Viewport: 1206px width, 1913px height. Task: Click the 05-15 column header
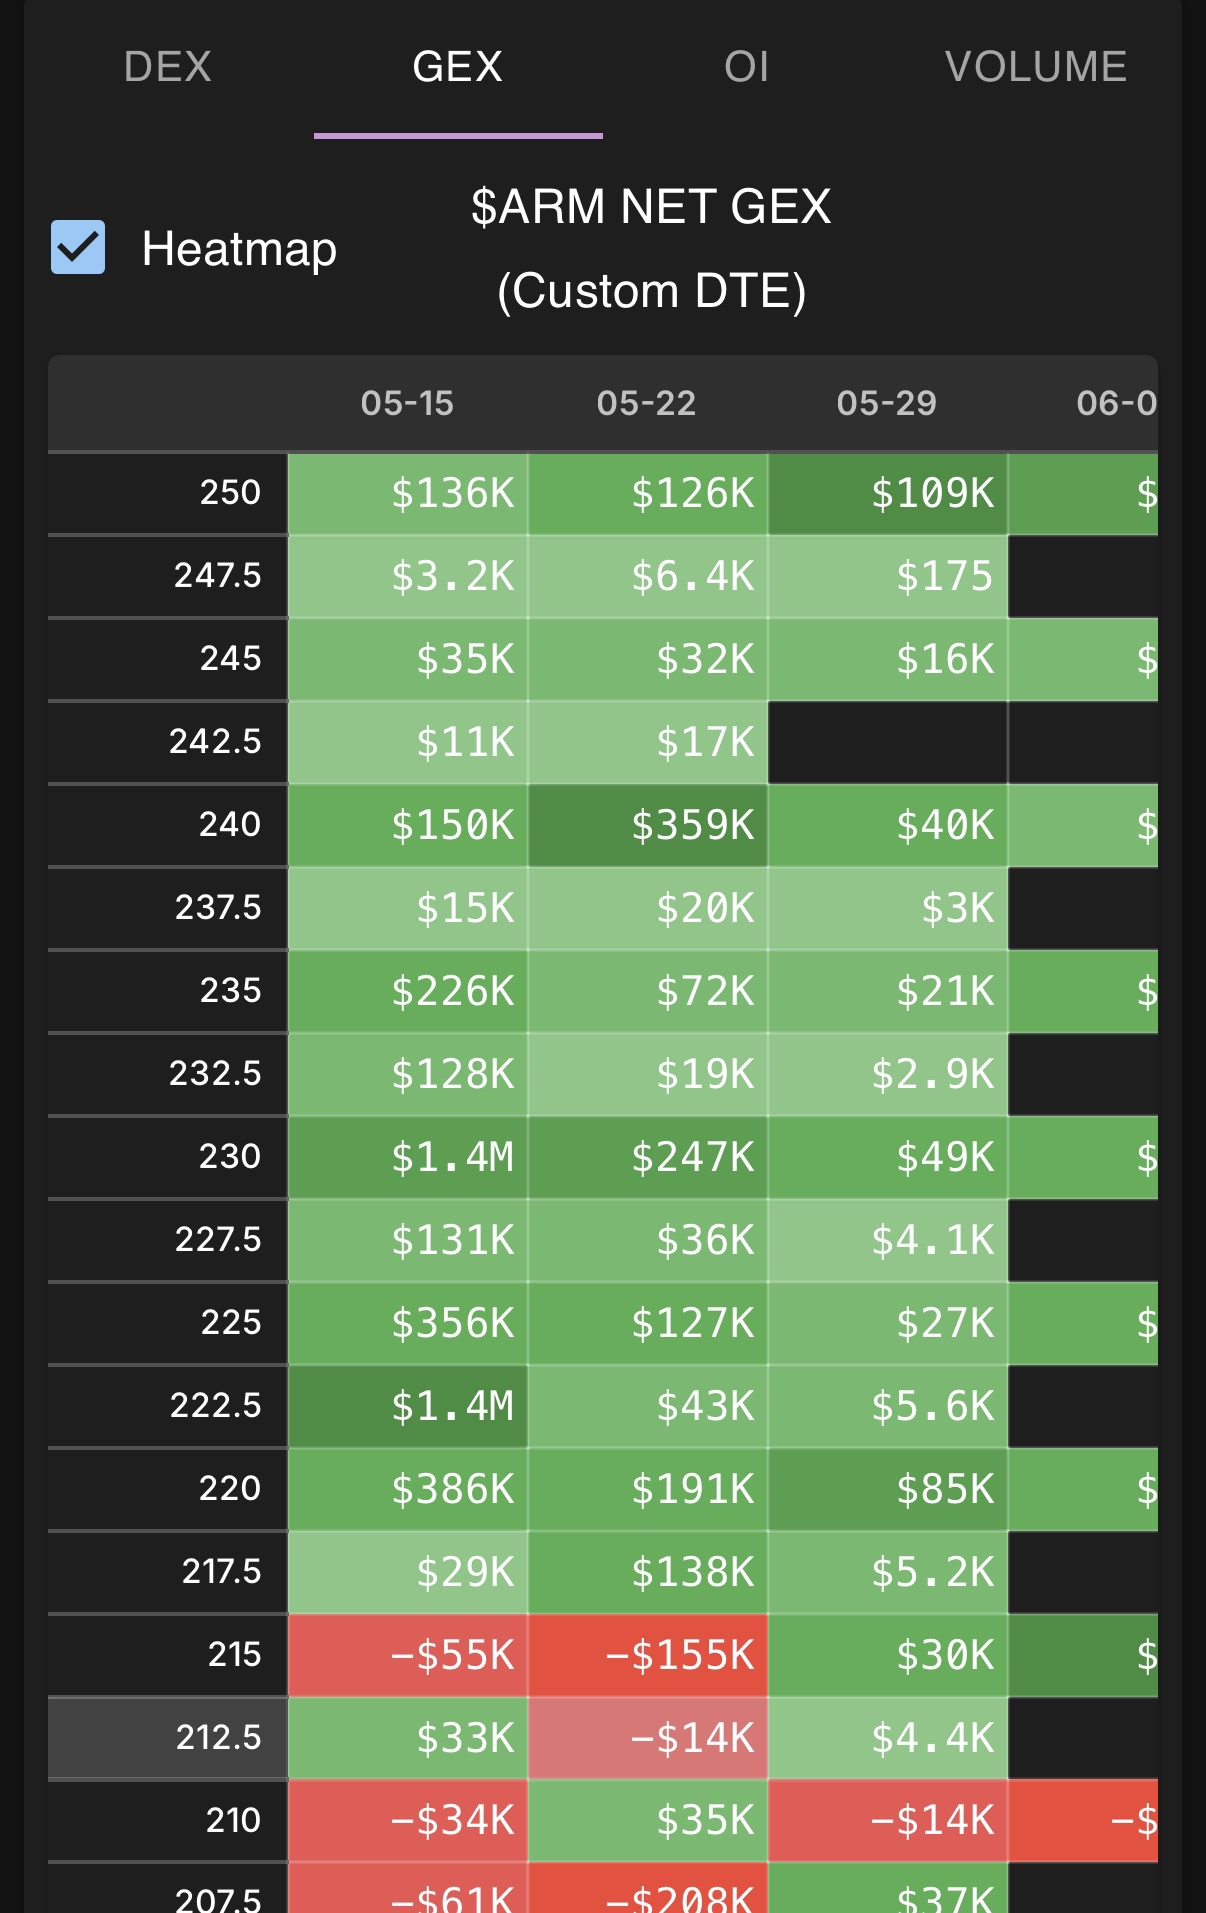coord(407,403)
